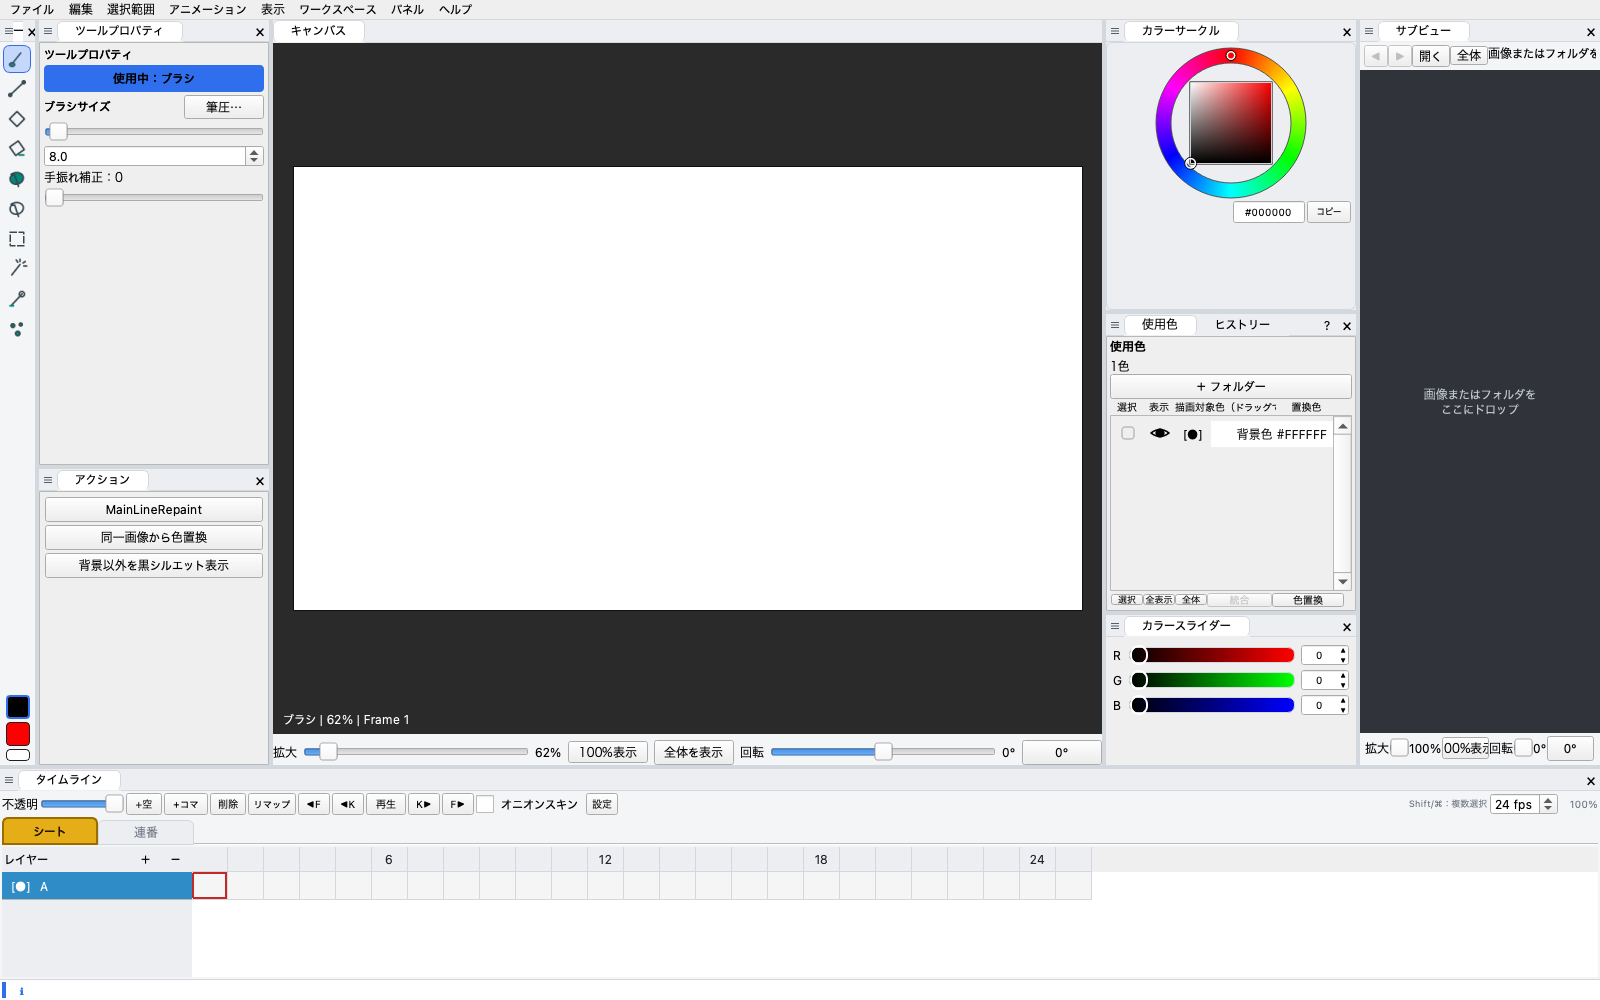Screen dimensions: 1600x1000
Task: Click the B value stepper arrows
Action: point(1343,705)
